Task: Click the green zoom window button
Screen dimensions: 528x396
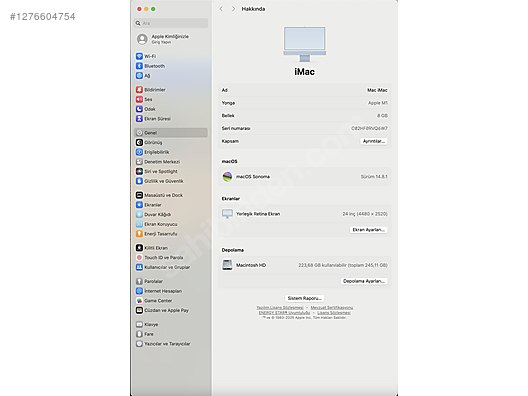Action: click(x=153, y=9)
